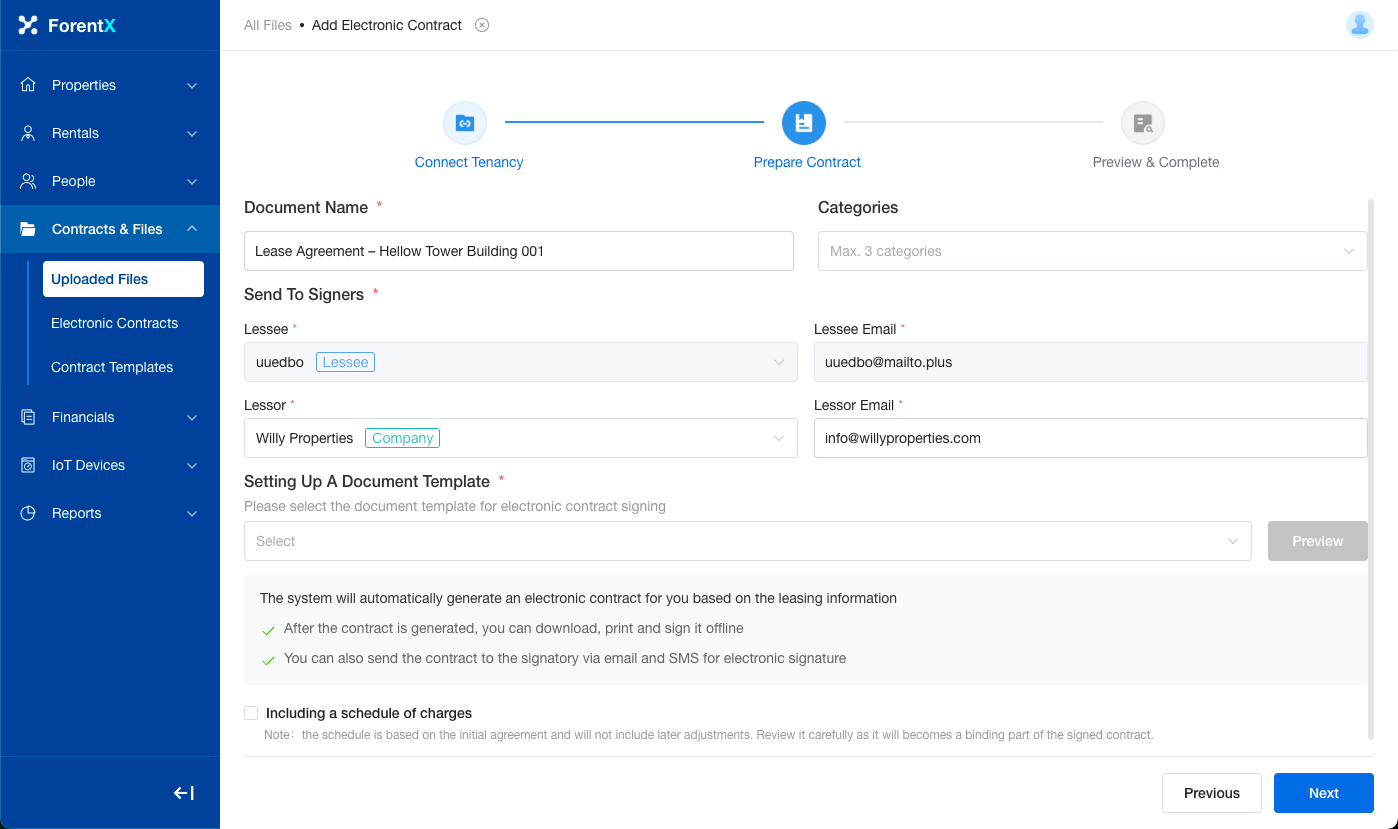Click the Connect Tenancy step icon
This screenshot has width=1398, height=829.
point(465,123)
